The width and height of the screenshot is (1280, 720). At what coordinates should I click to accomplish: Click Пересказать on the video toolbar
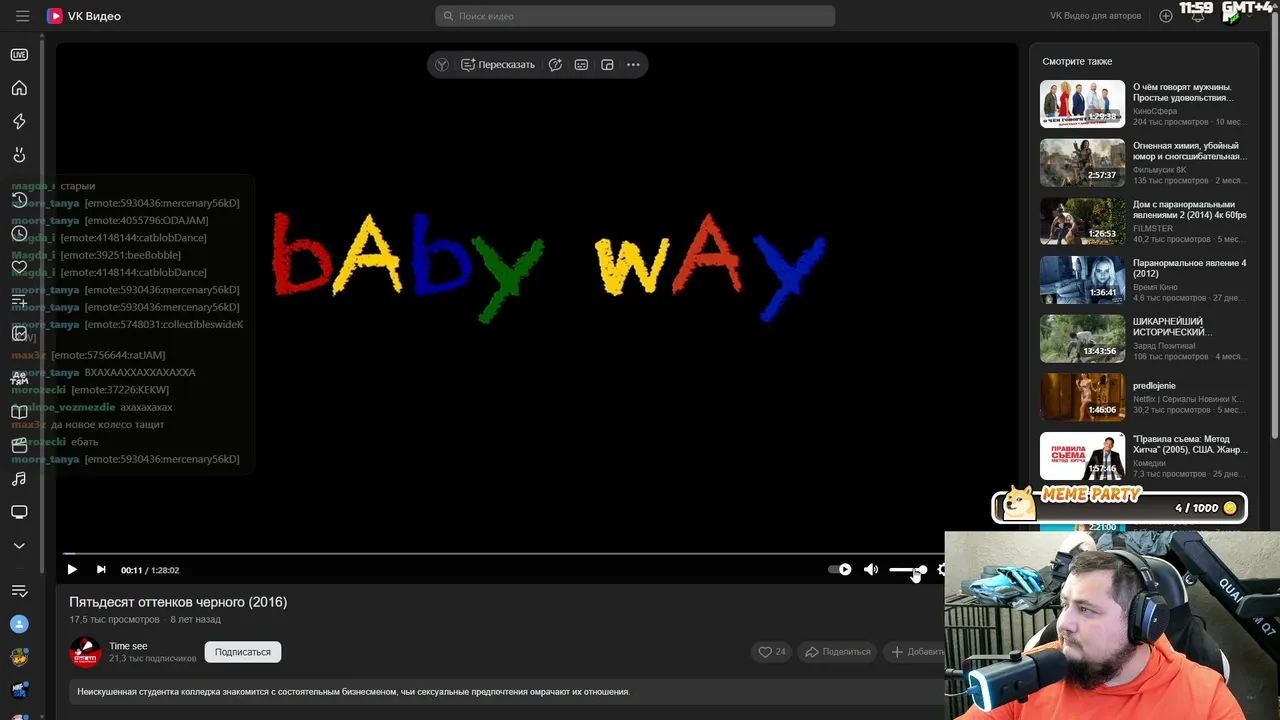tap(498, 65)
